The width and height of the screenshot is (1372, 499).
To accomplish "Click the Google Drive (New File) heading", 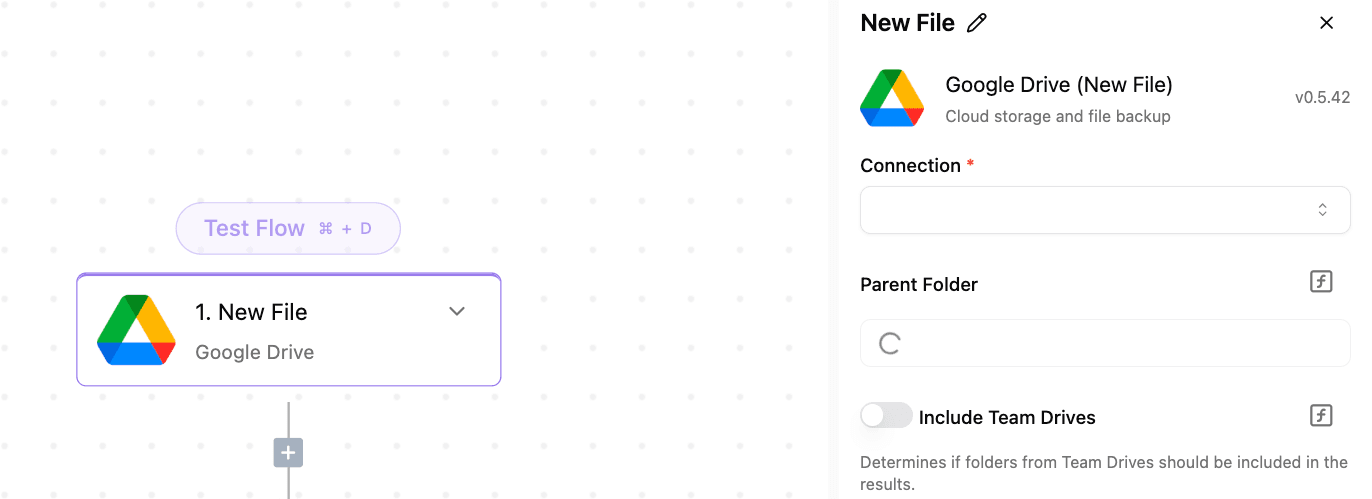I will tap(1059, 84).
